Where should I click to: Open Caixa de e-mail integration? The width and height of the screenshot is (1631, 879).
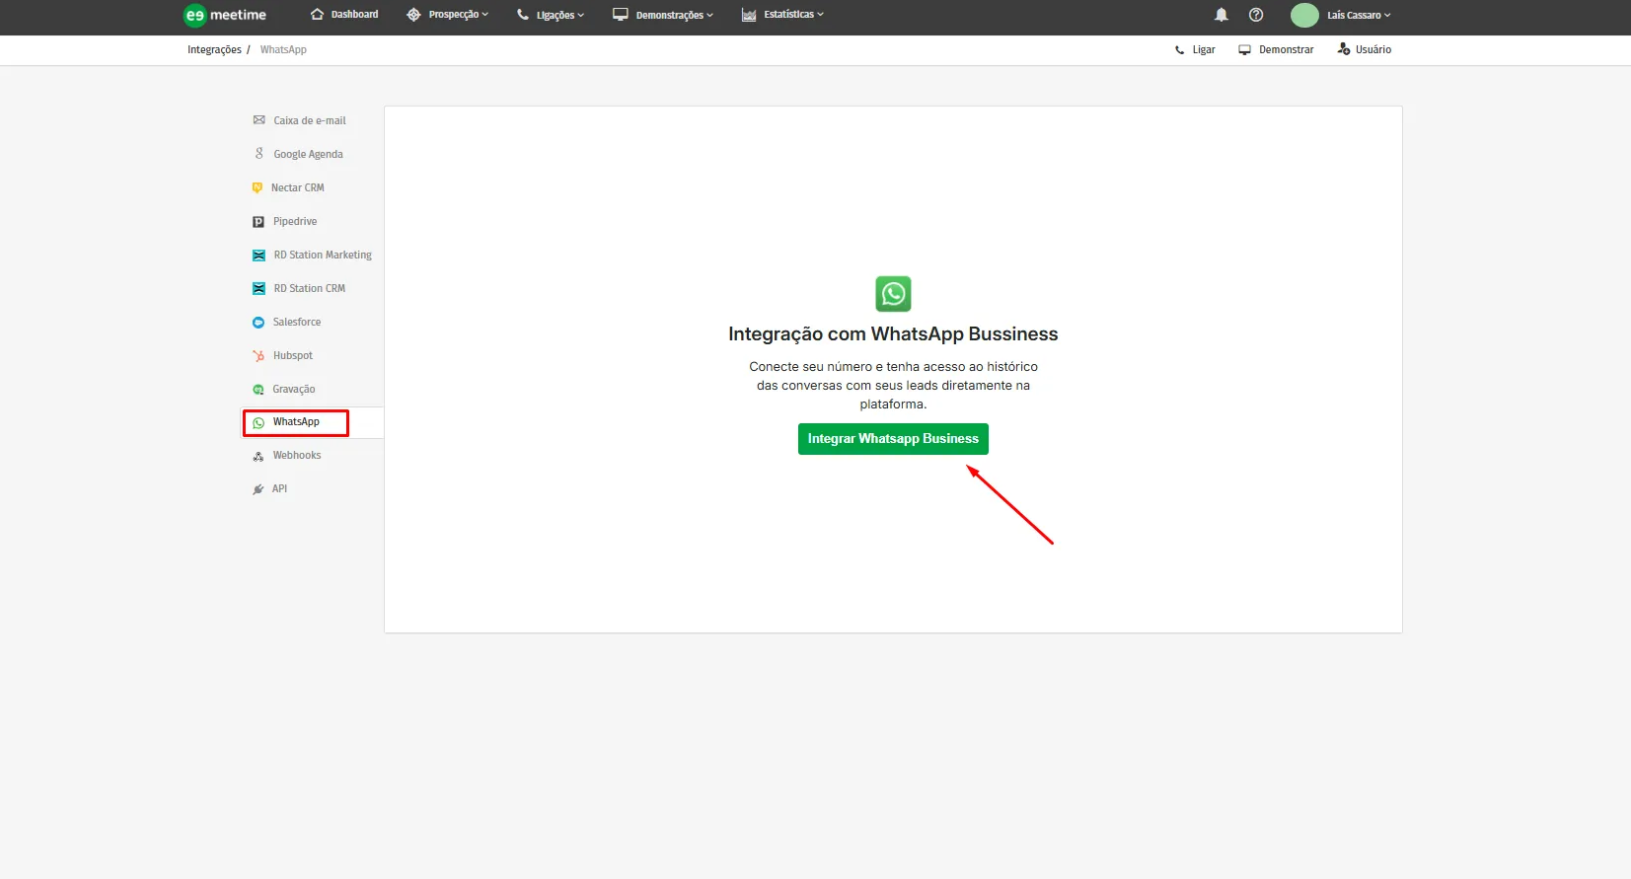pyautogui.click(x=310, y=120)
